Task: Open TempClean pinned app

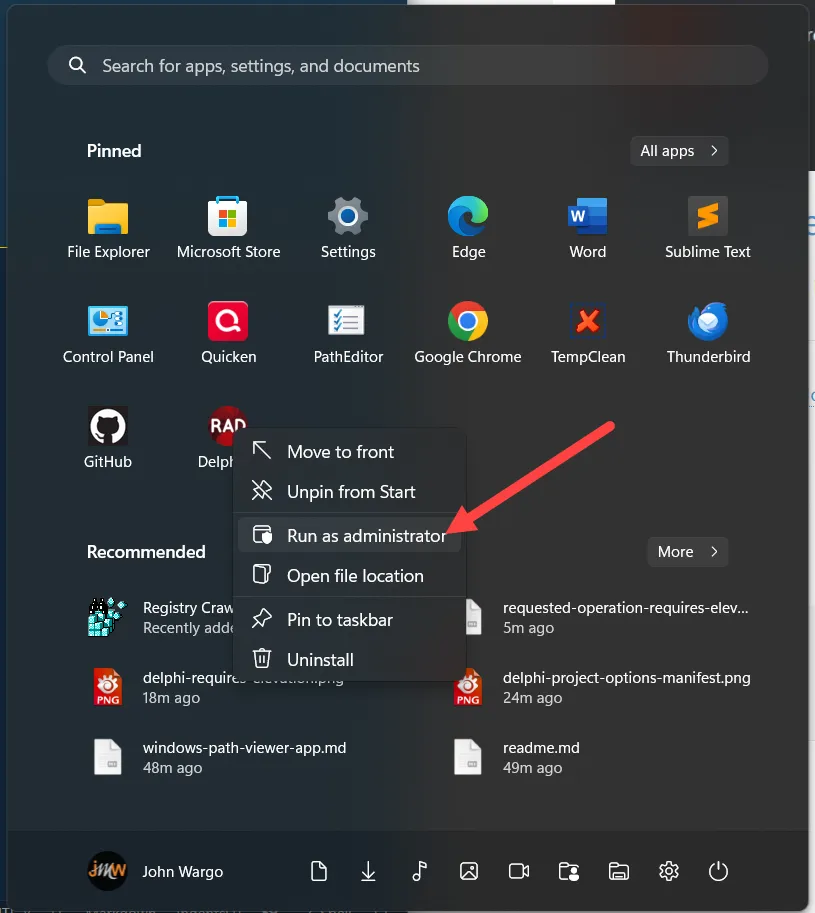Action: (587, 334)
